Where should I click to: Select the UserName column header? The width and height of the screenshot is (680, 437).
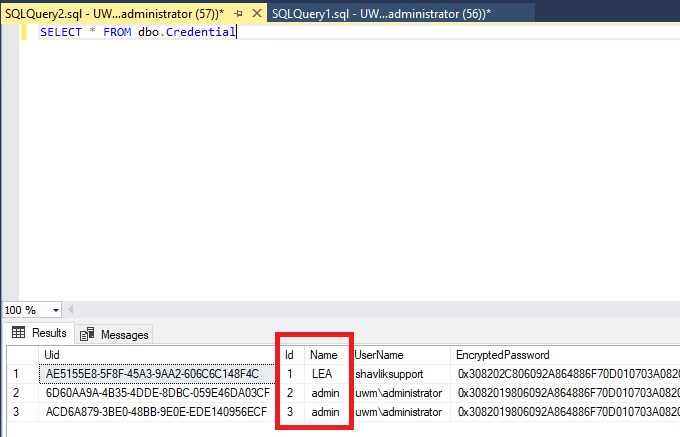401,355
